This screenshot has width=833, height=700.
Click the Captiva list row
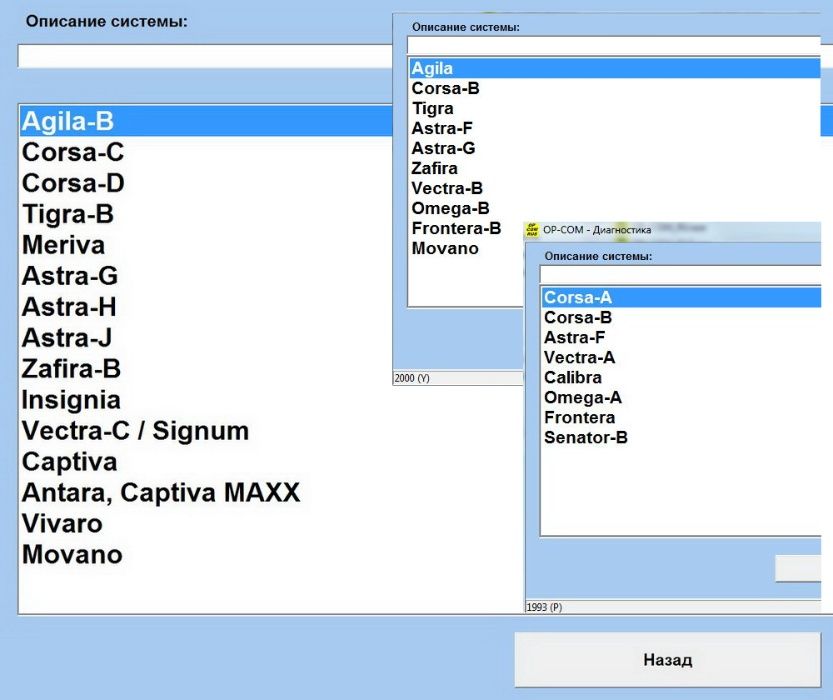pos(70,462)
